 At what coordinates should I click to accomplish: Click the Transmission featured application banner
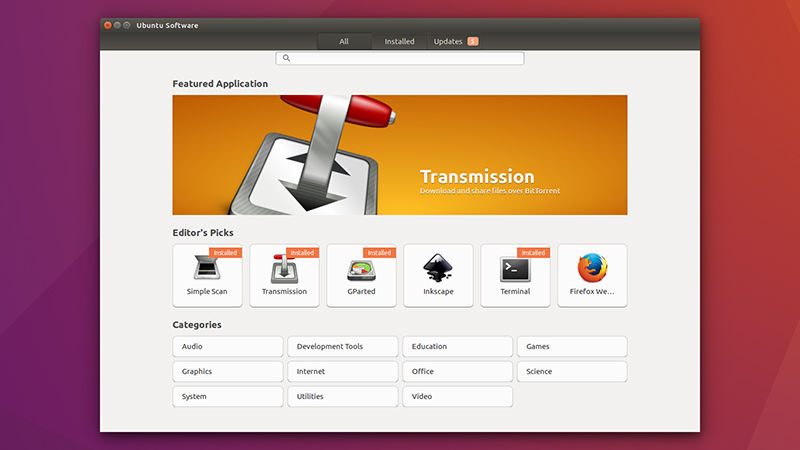tap(400, 155)
